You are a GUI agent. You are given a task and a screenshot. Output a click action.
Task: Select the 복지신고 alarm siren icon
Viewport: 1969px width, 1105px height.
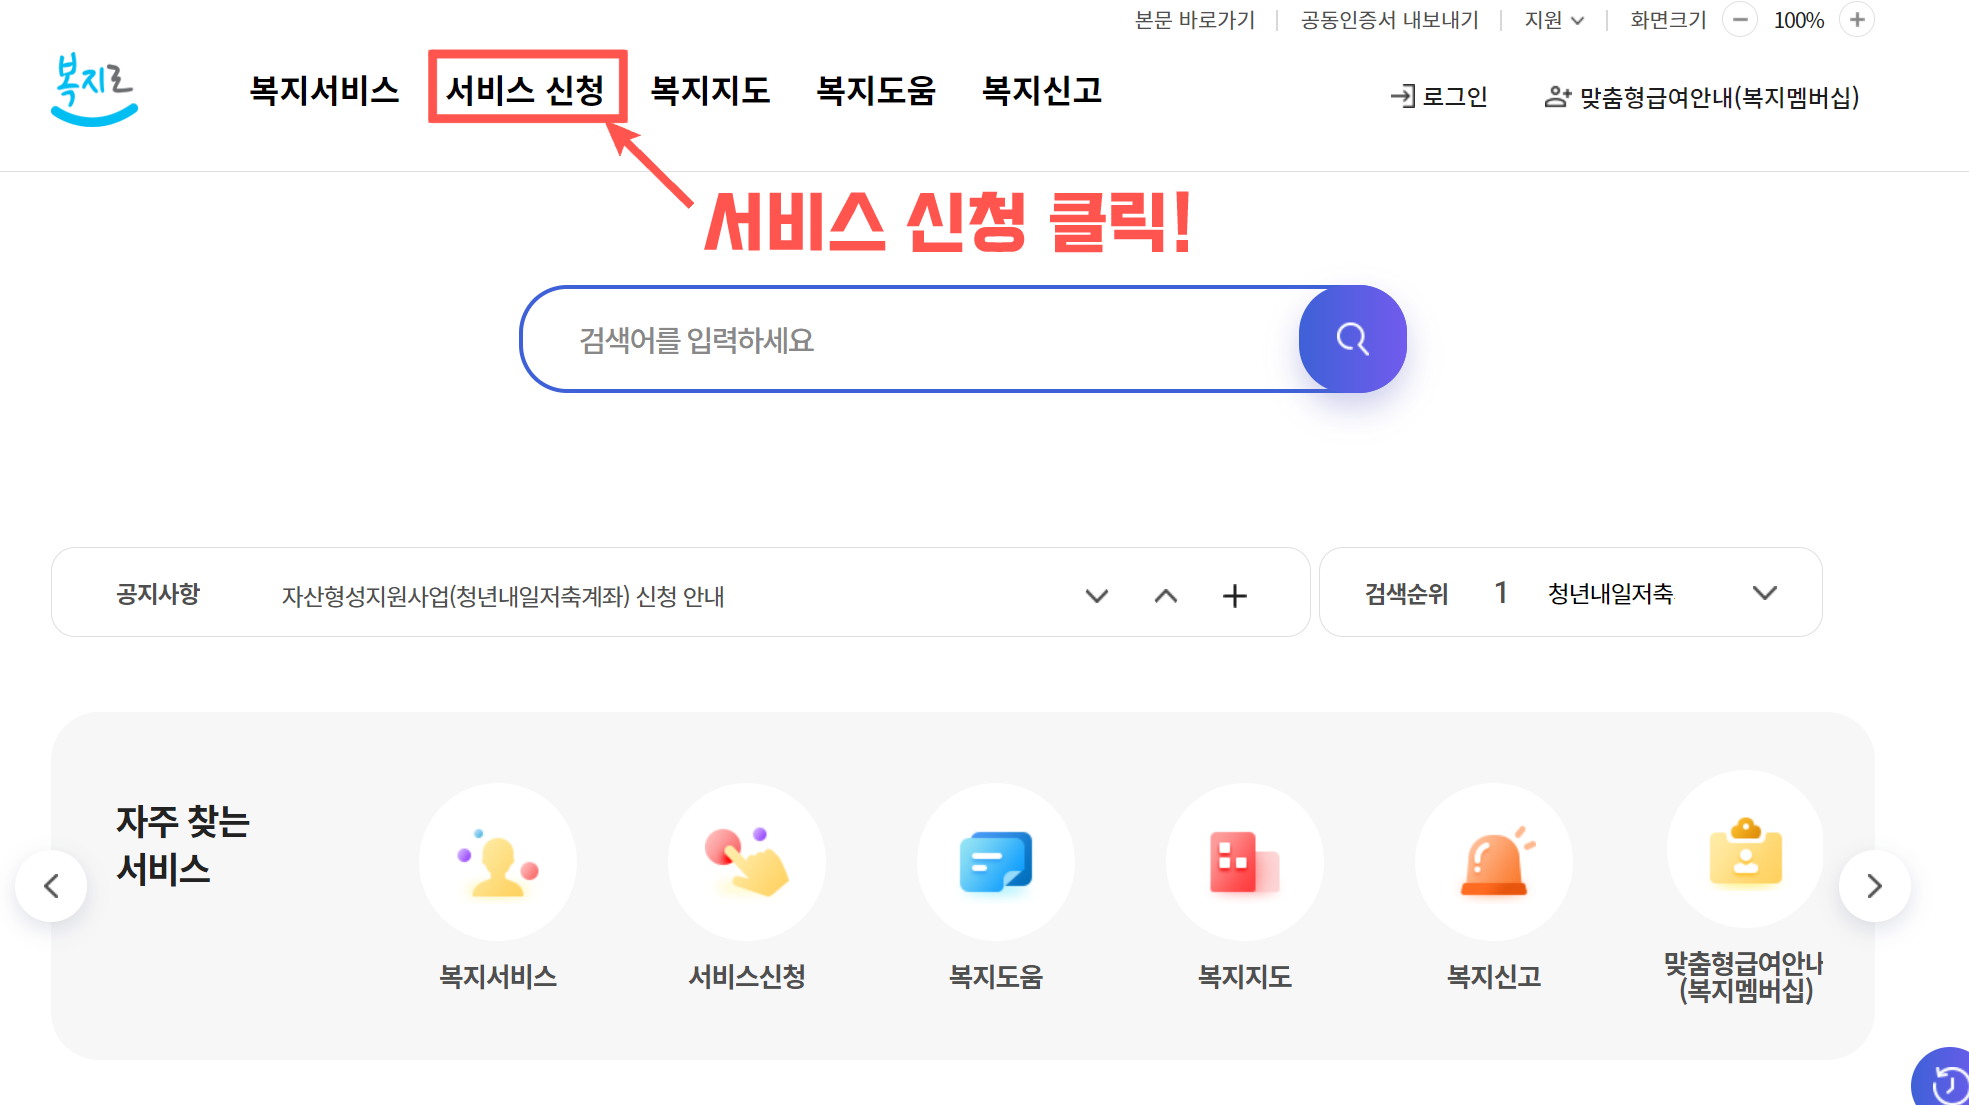tap(1493, 862)
